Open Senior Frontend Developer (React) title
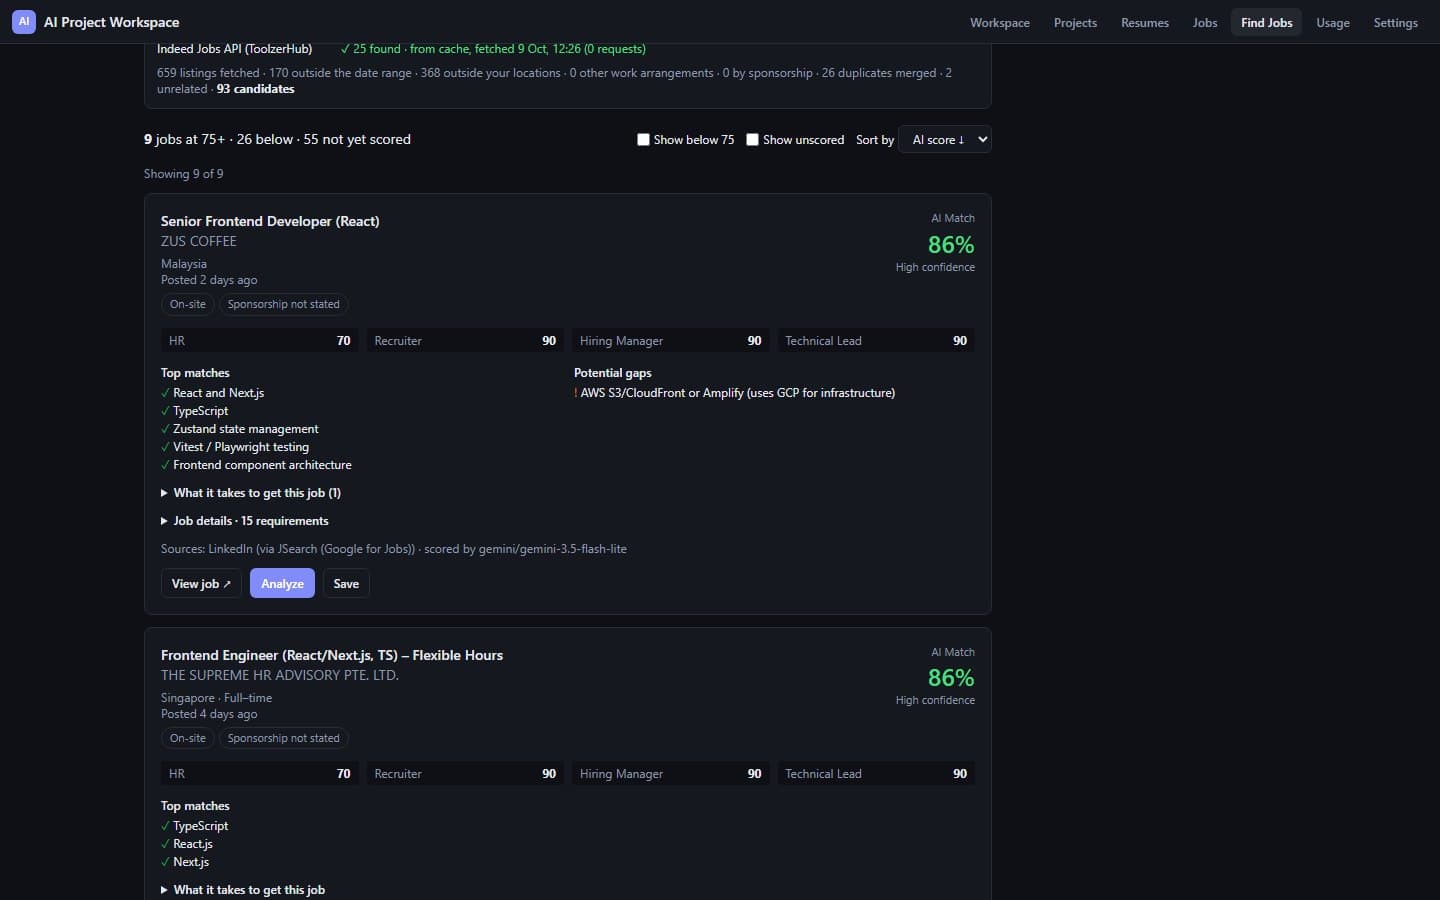Image resolution: width=1440 pixels, height=900 pixels. coord(270,221)
